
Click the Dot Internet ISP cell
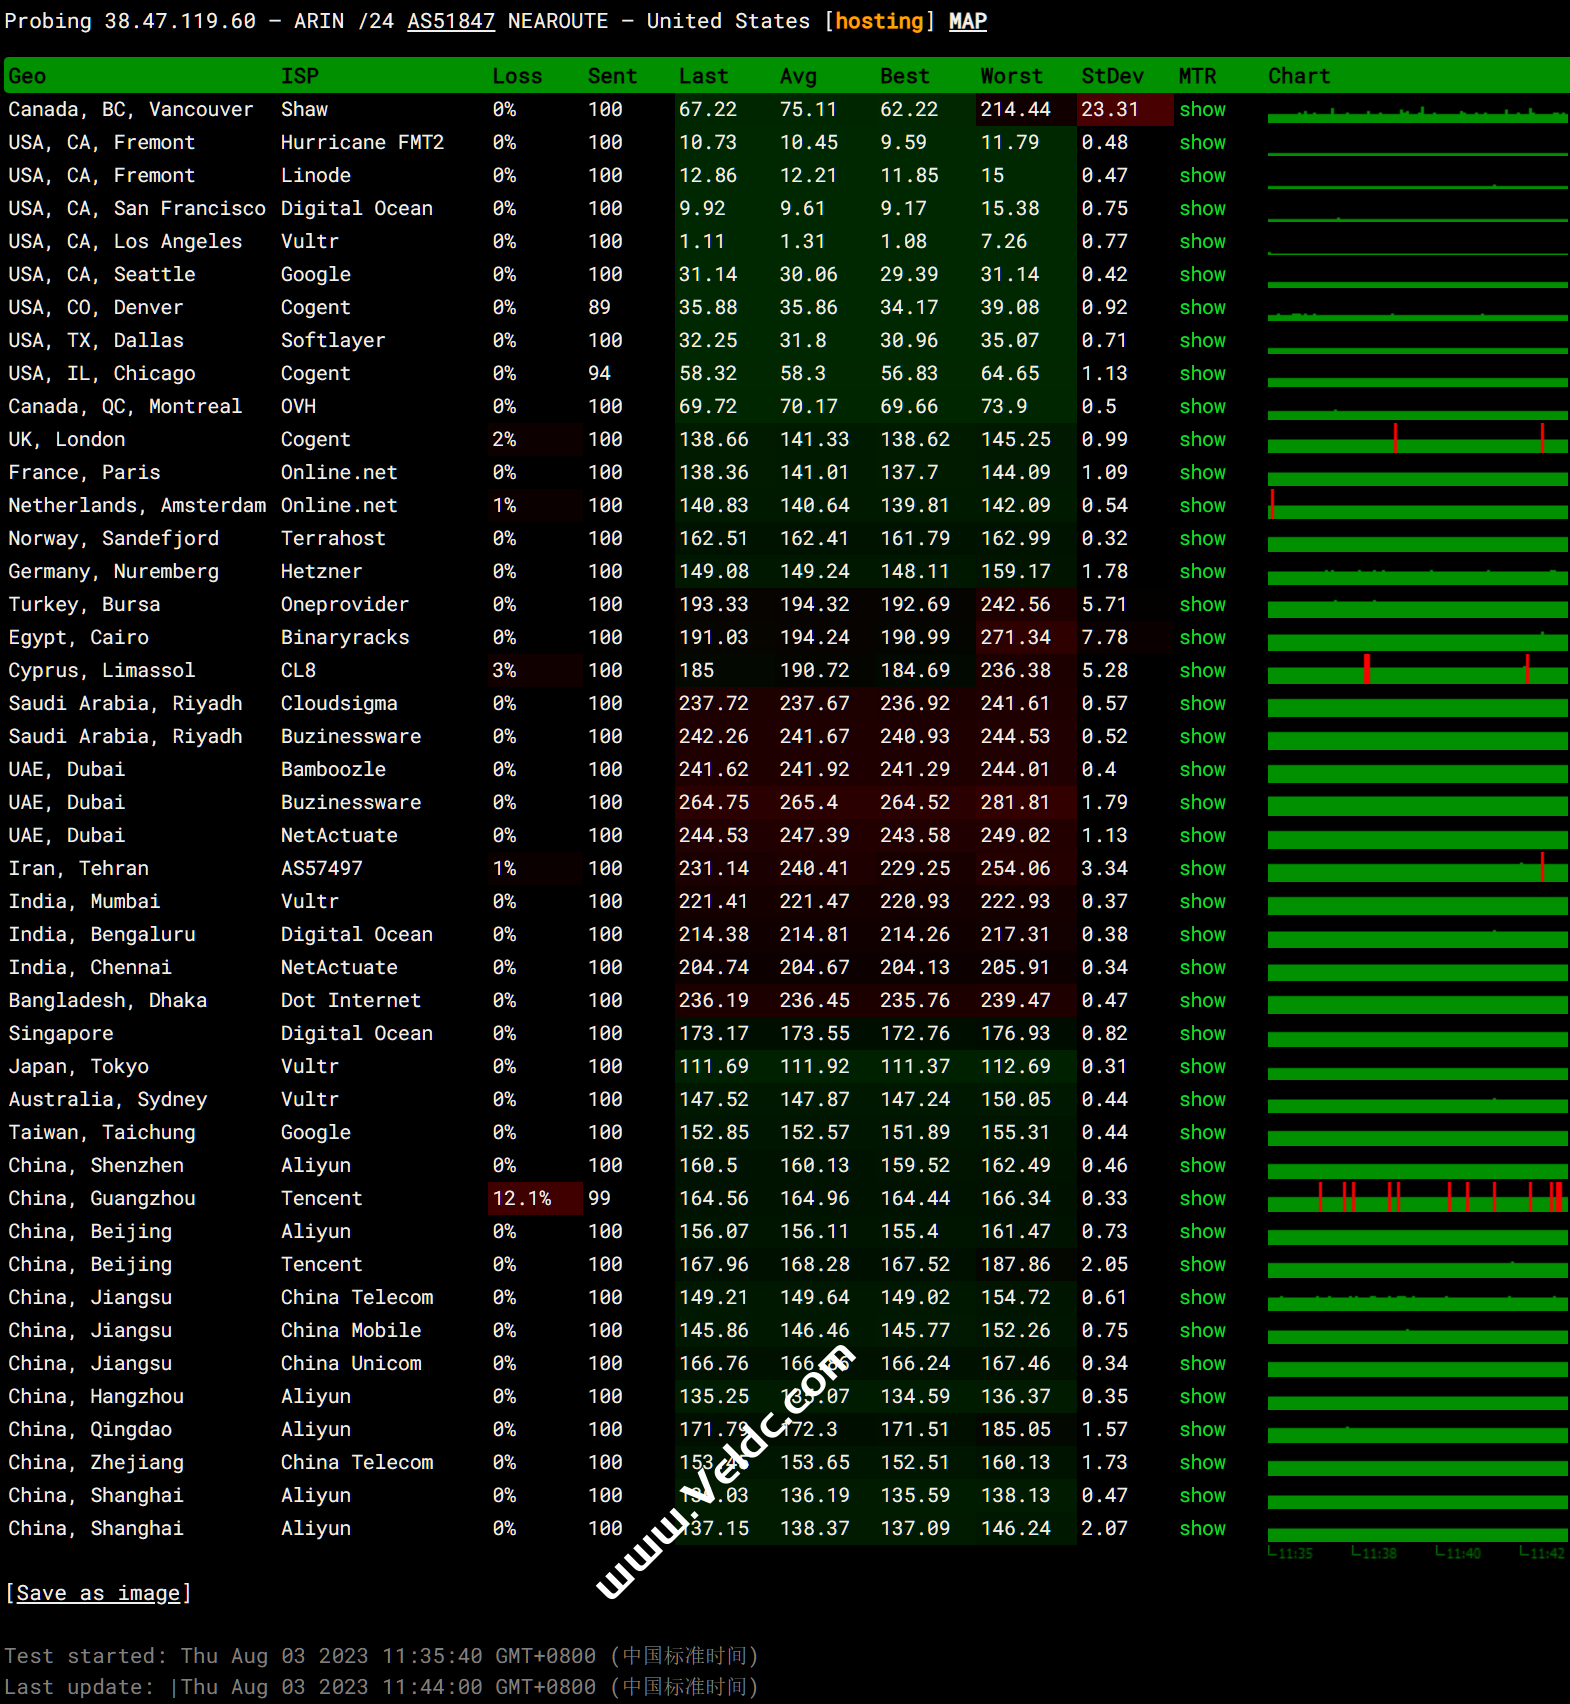(x=350, y=1000)
